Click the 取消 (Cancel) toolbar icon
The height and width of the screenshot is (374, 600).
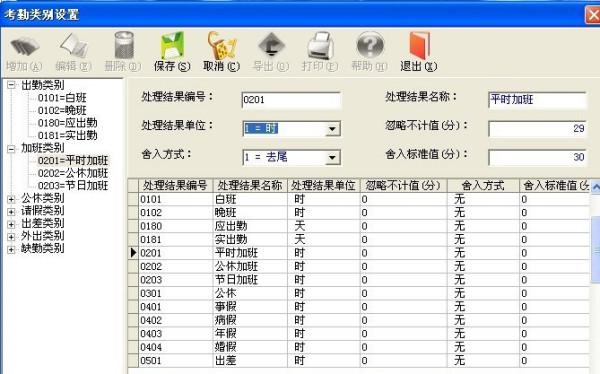tap(222, 45)
